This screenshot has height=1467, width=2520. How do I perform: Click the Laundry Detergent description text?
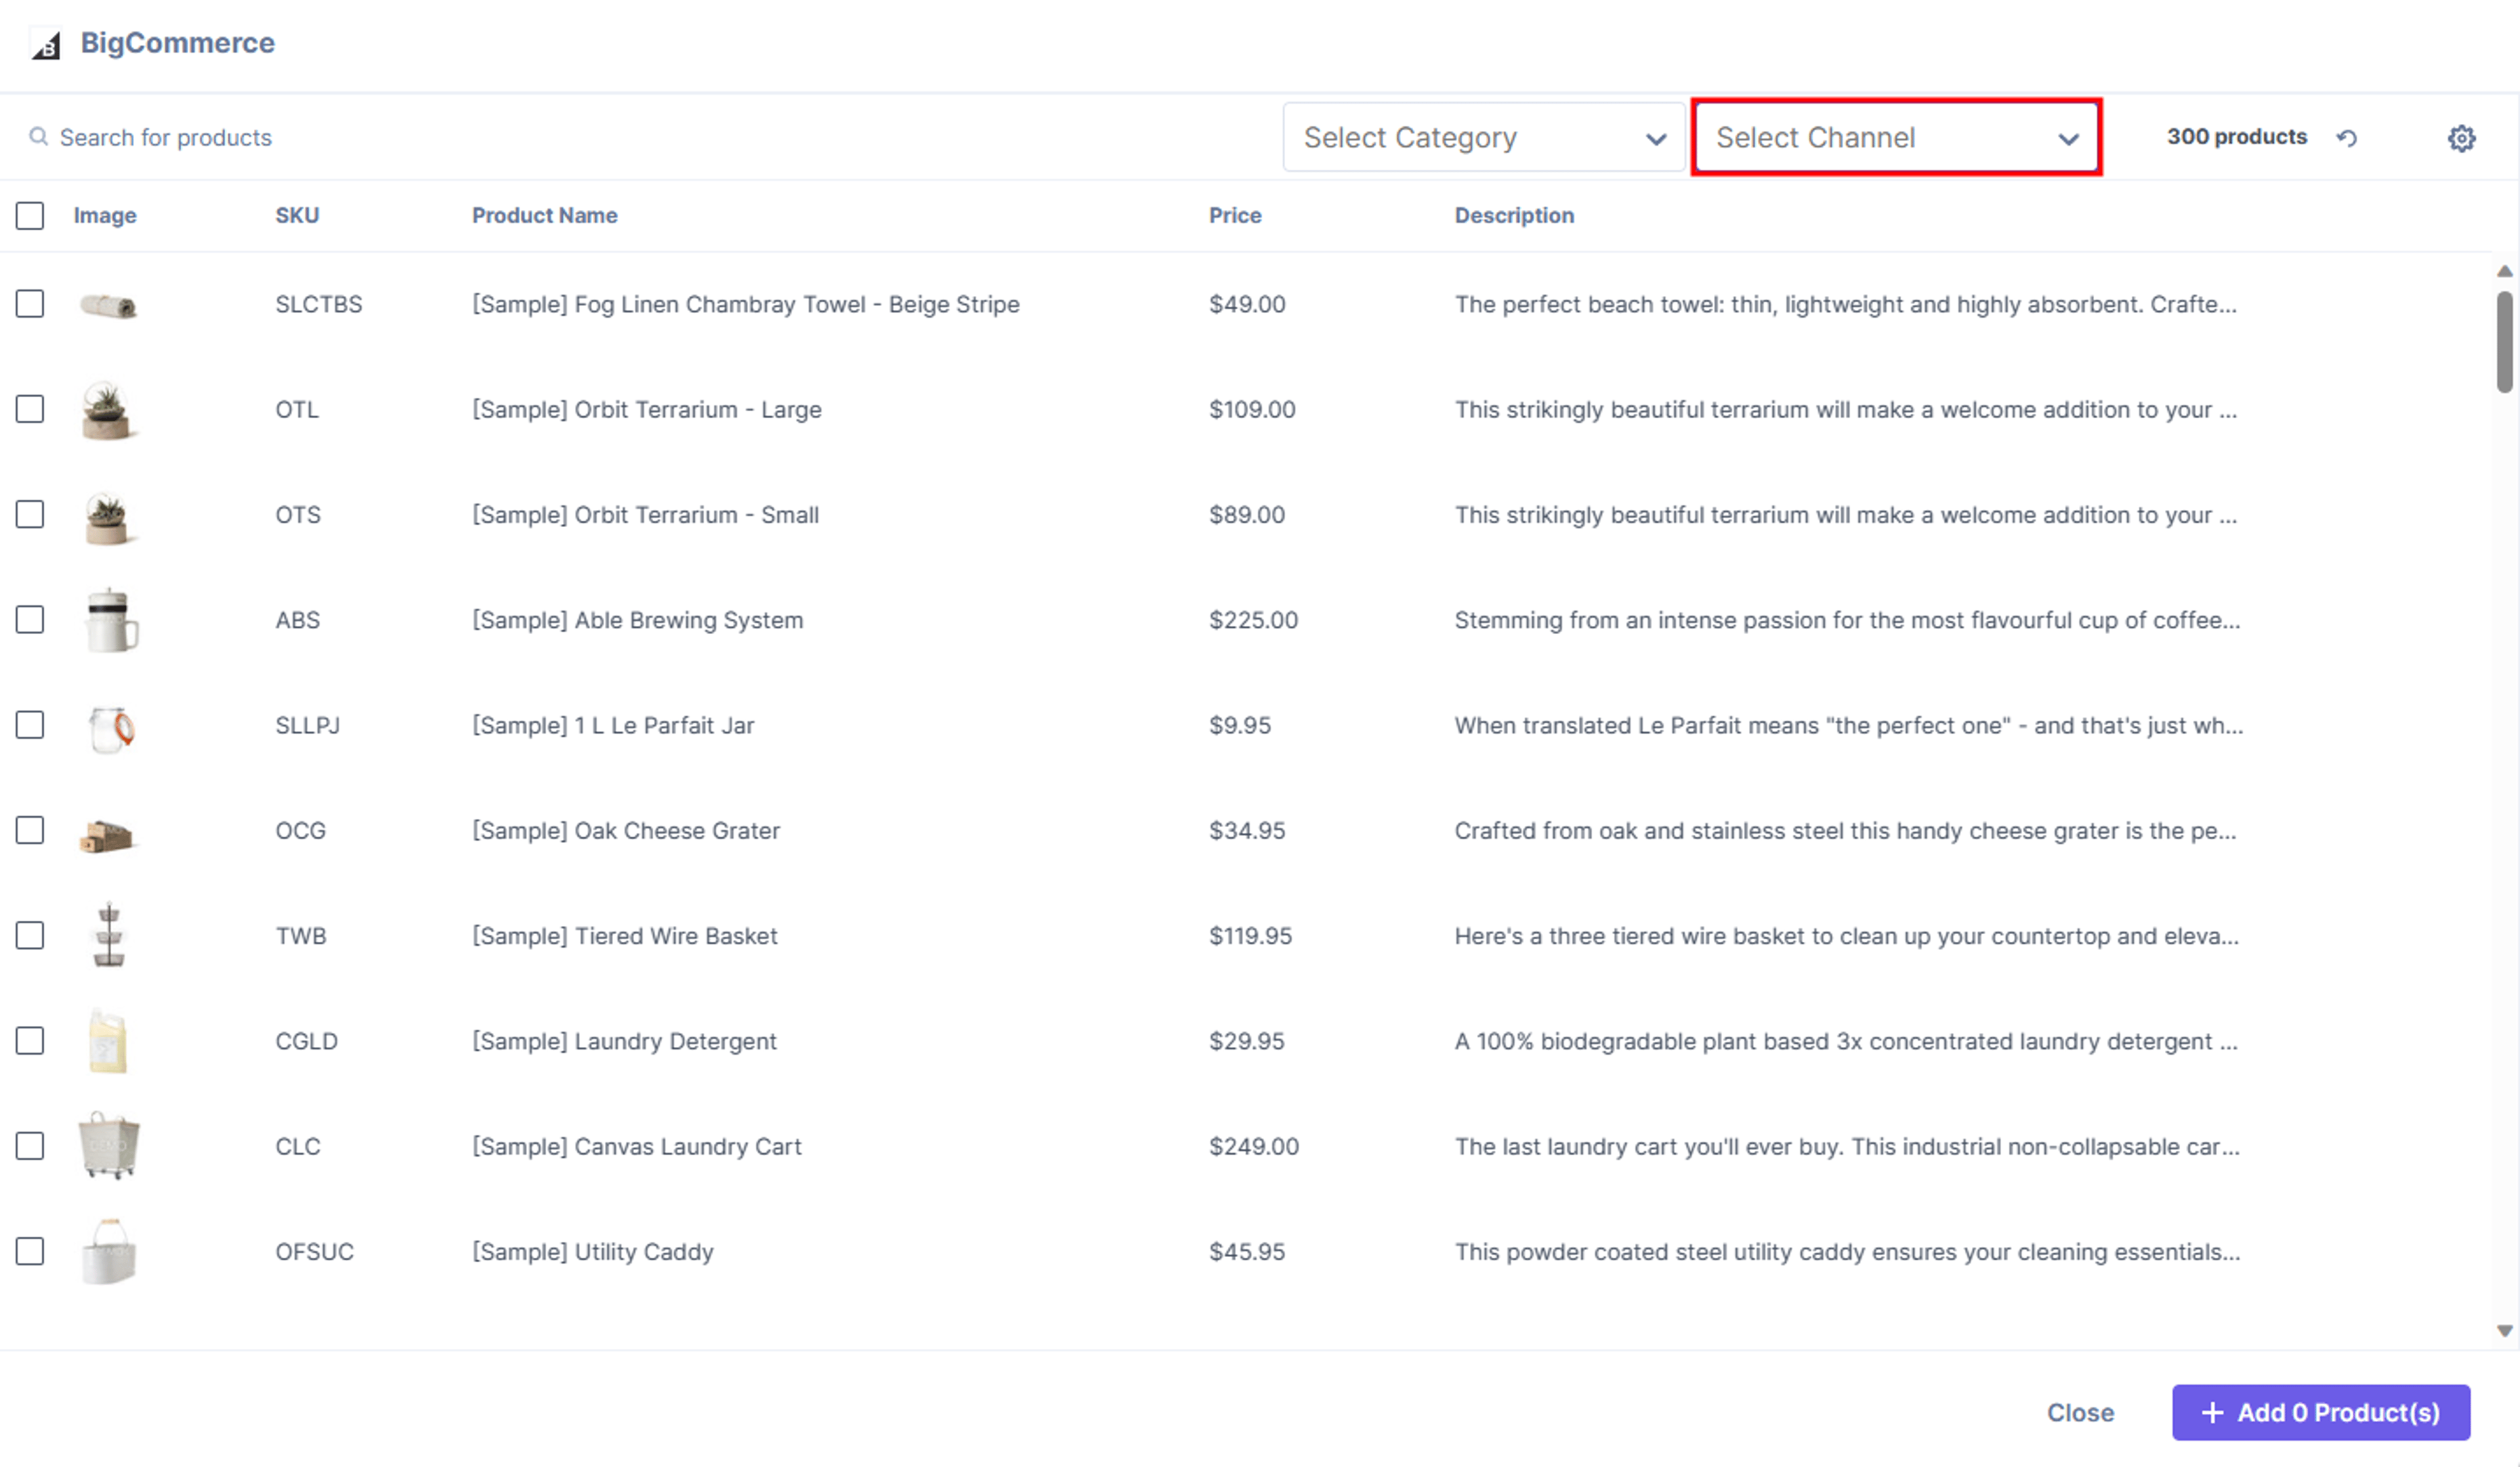[x=1846, y=1041]
